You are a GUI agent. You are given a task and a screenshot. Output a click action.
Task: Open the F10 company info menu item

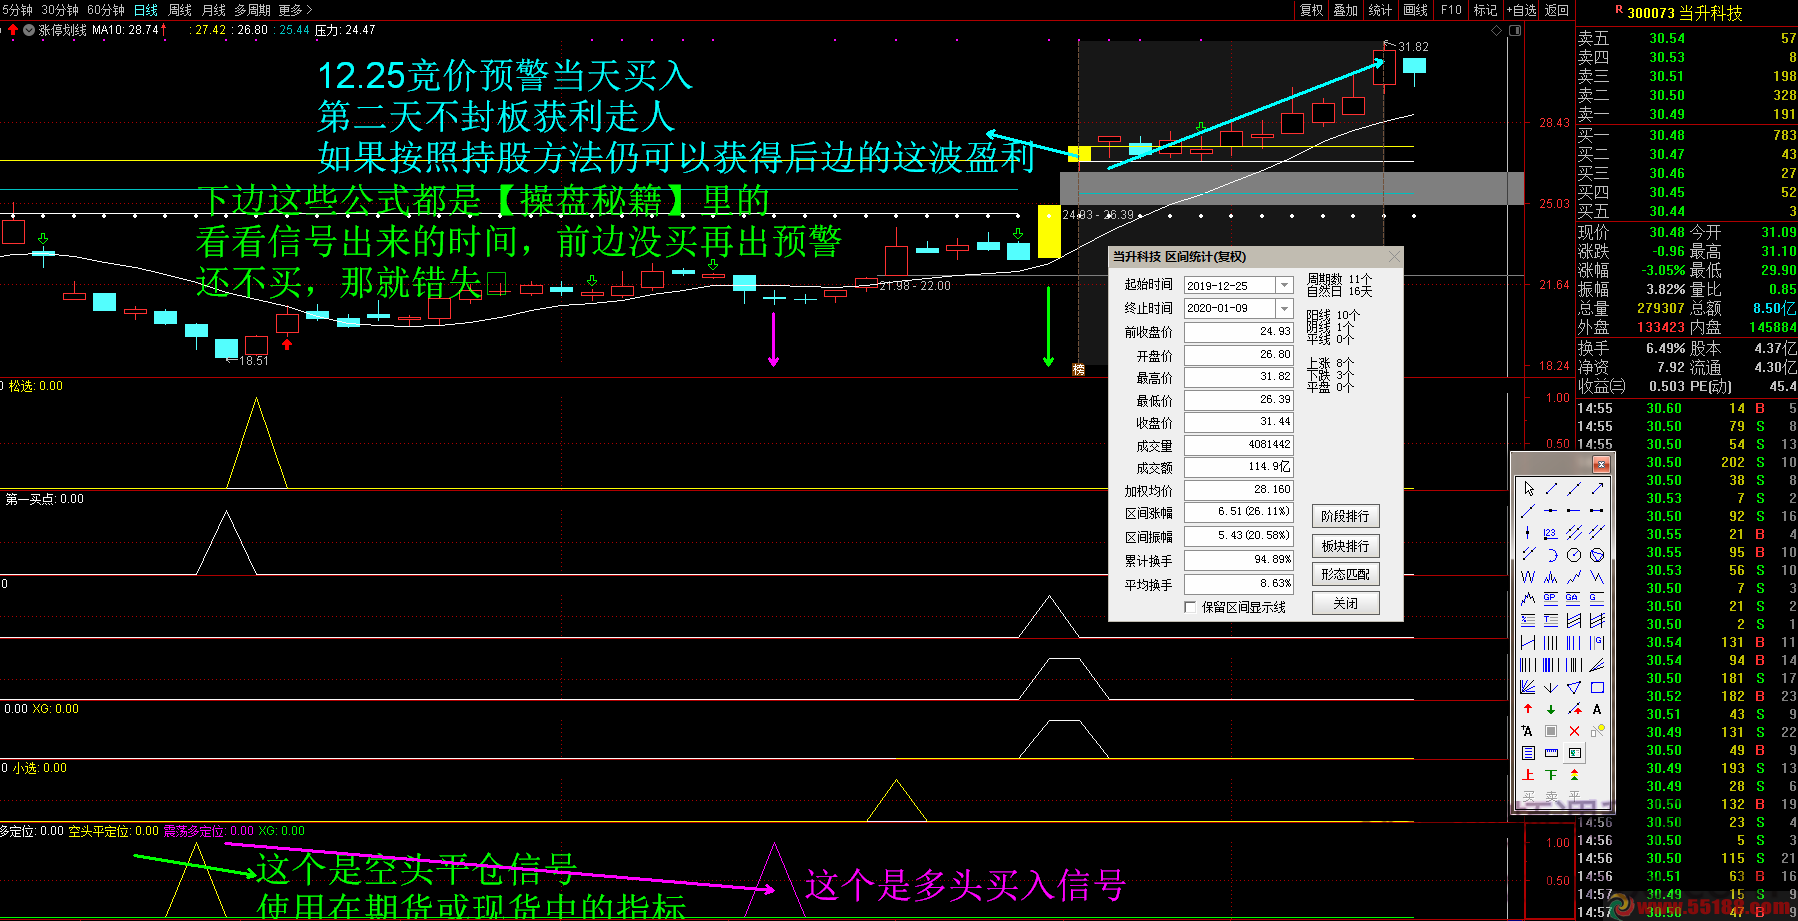1451,10
